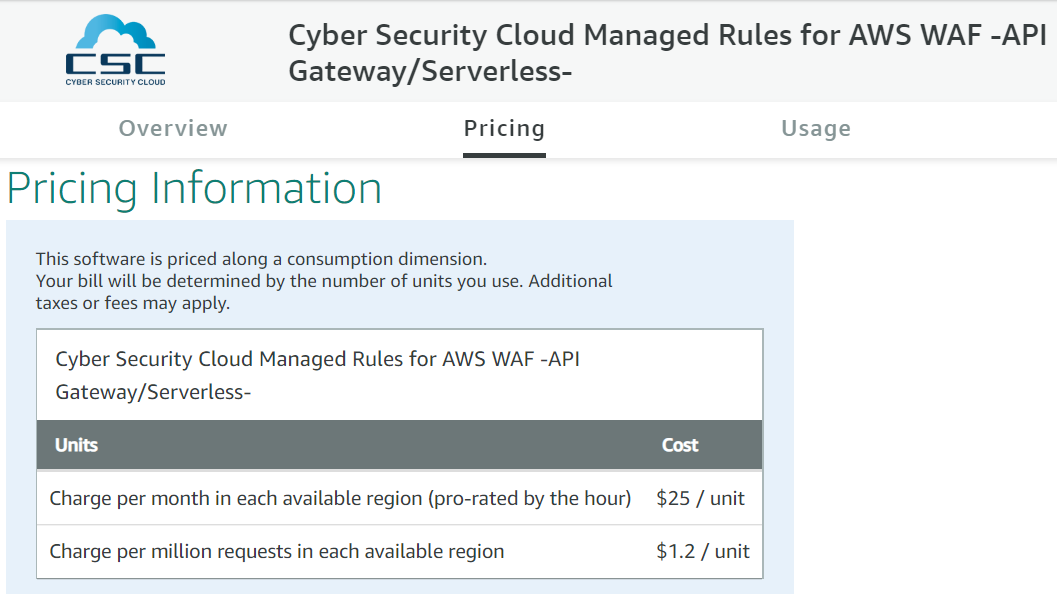The image size is (1057, 598).
Task: Click the 'Gateway/Serverless-' line in the header title
Action: point(430,73)
